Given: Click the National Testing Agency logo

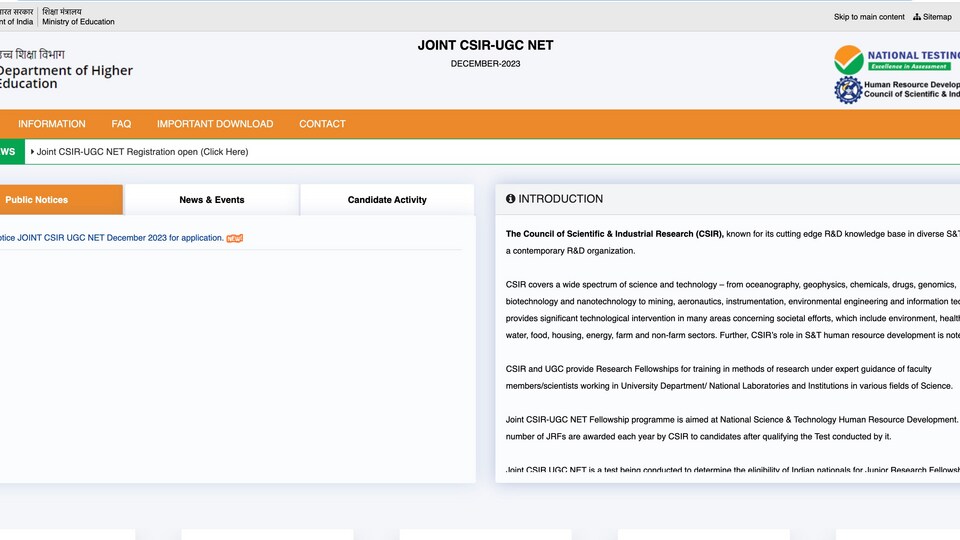Looking at the screenshot, I should pyautogui.click(x=896, y=59).
